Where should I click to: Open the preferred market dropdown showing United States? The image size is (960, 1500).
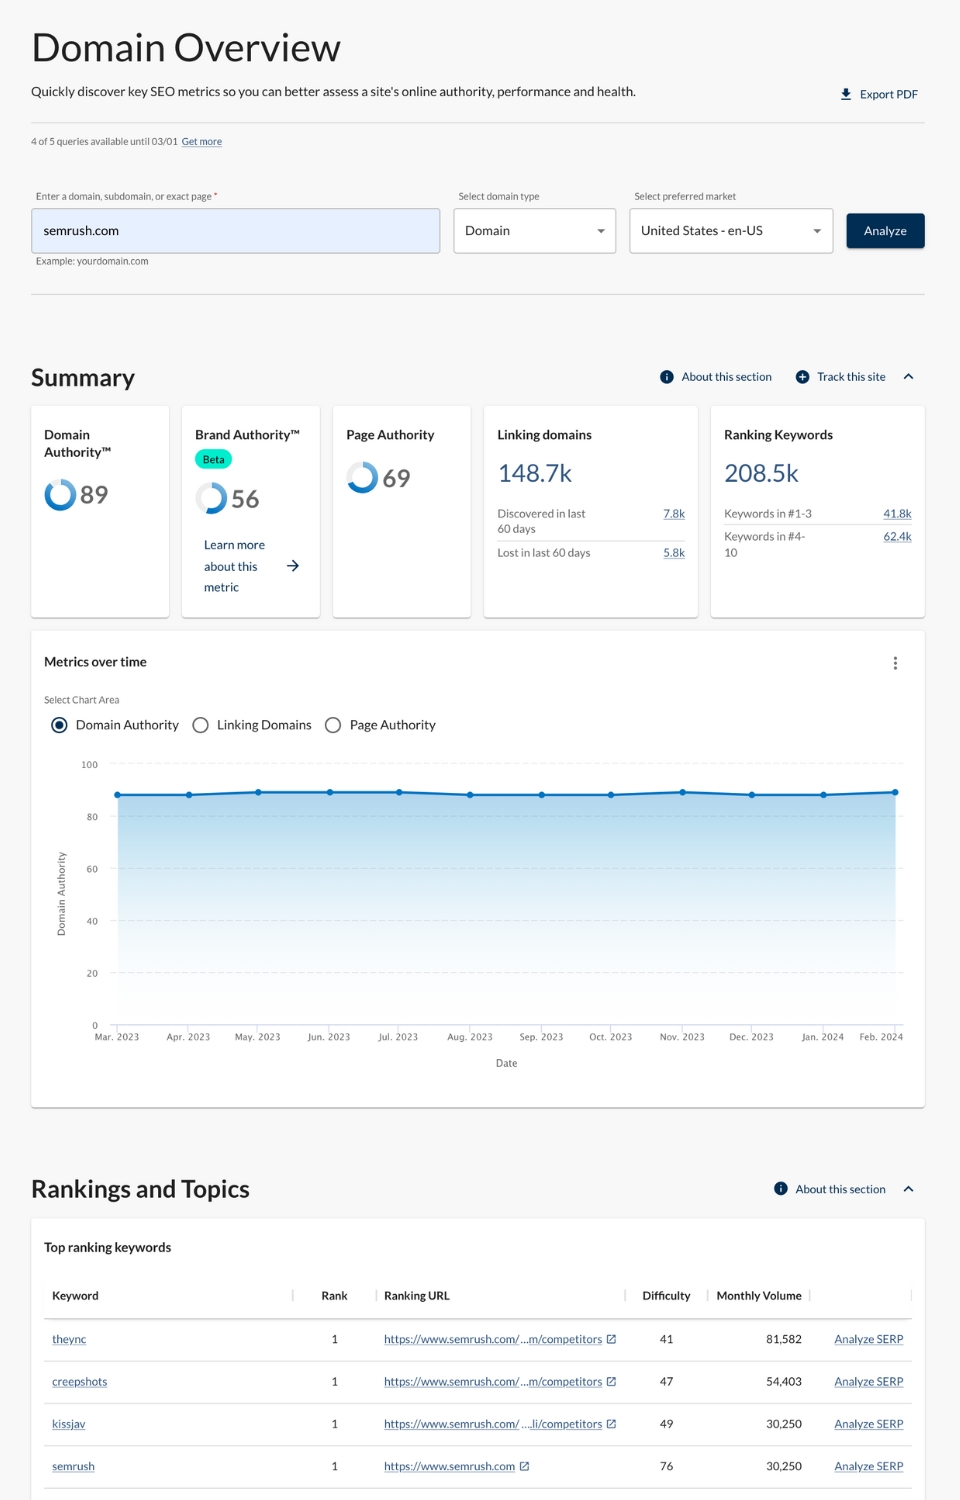(731, 231)
